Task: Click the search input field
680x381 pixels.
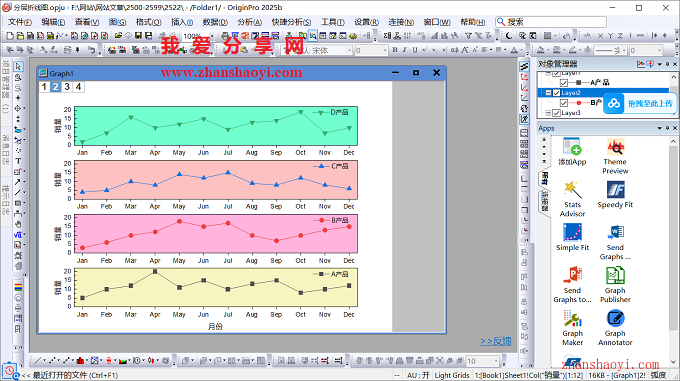Action: (551, 22)
